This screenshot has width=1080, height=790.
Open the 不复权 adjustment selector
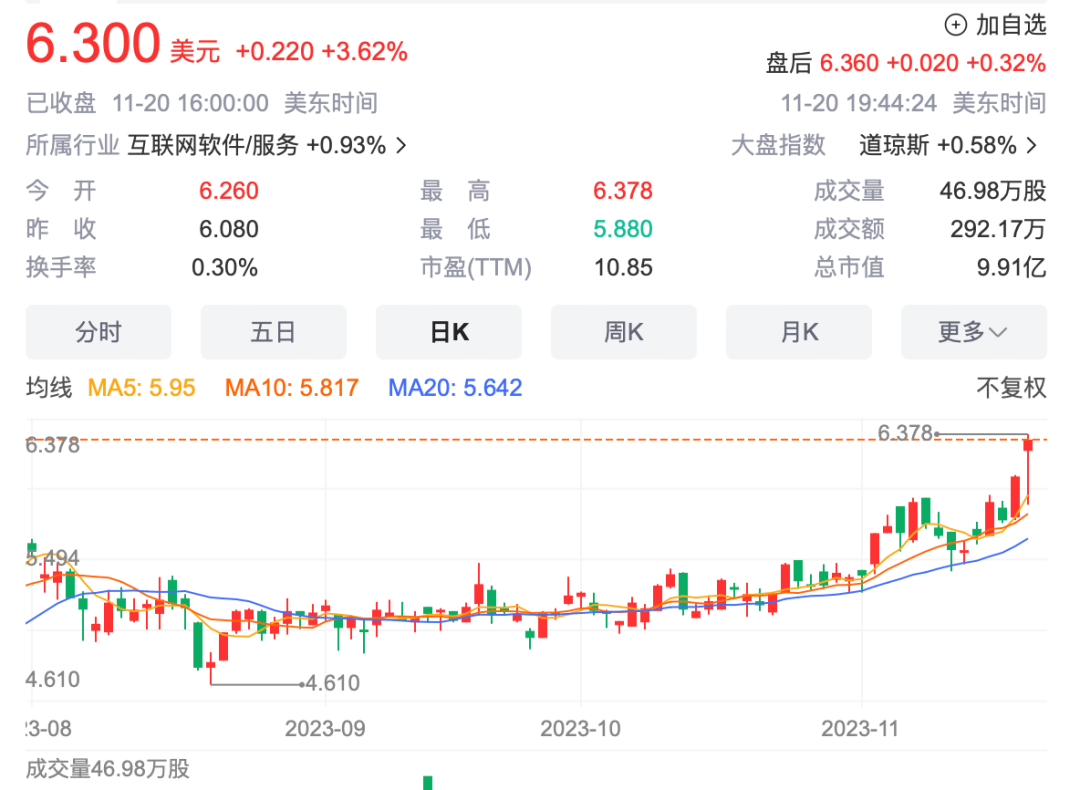(1011, 388)
